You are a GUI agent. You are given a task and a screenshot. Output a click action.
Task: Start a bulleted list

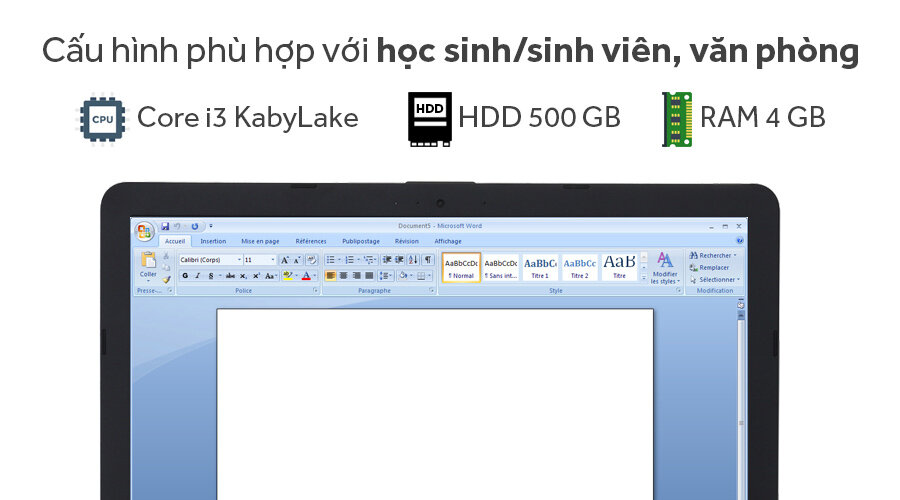click(331, 260)
